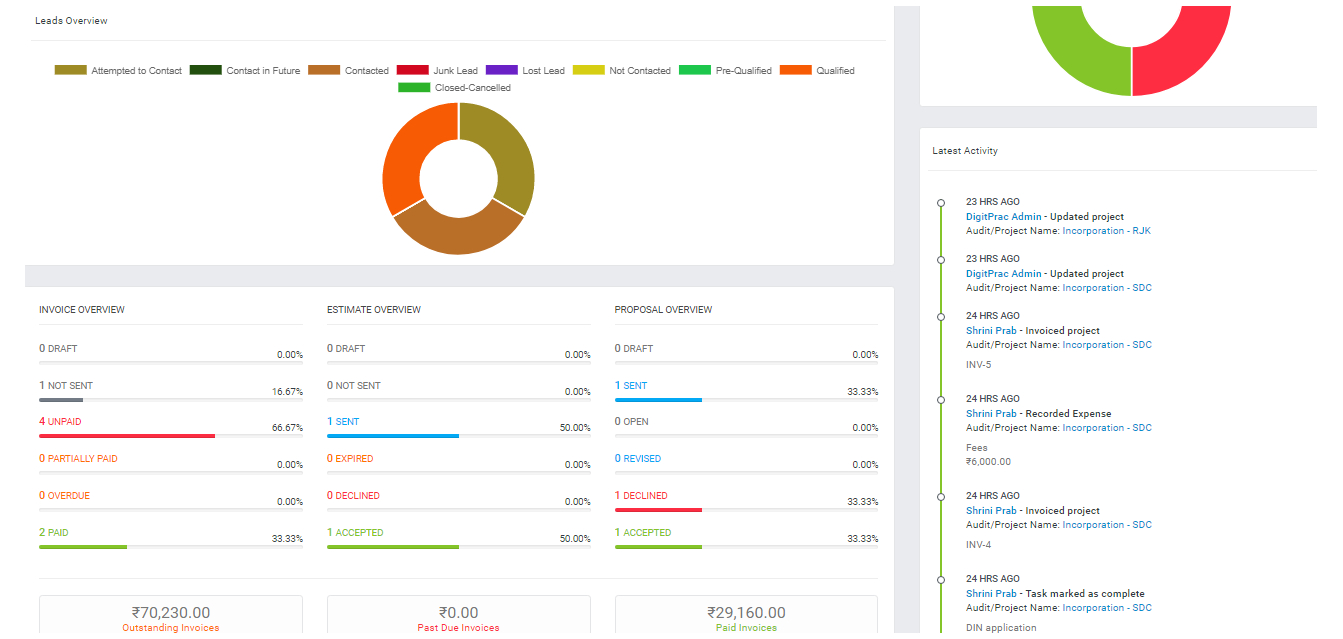The width and height of the screenshot is (1343, 639).
Task: Toggle the Attempted to Contact legend swatch
Action: 71,71
